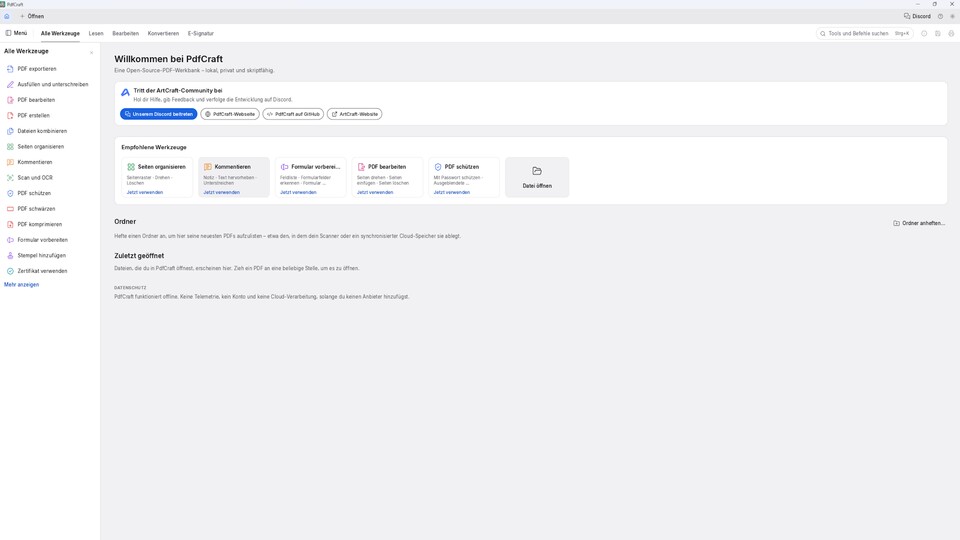The height and width of the screenshot is (540, 960).
Task: Switch to the E-Signatur tab
Action: (x=201, y=34)
